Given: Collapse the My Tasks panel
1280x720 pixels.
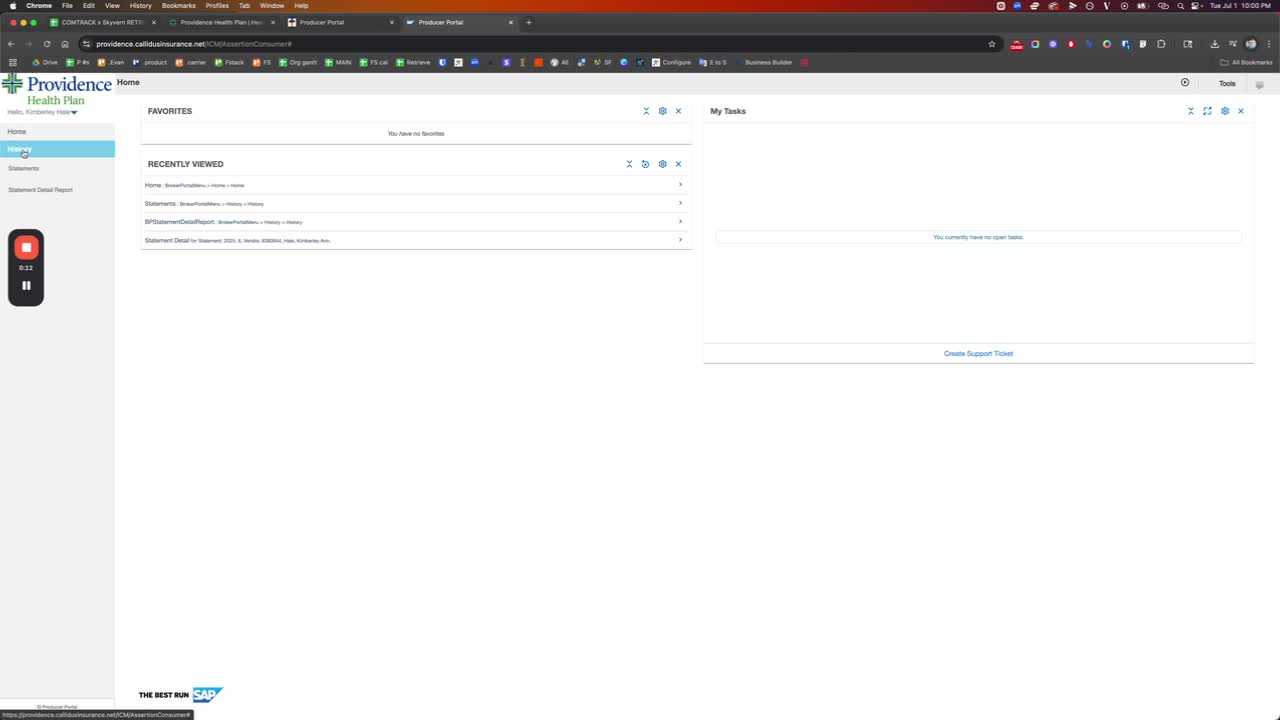Looking at the screenshot, I should pos(1191,111).
